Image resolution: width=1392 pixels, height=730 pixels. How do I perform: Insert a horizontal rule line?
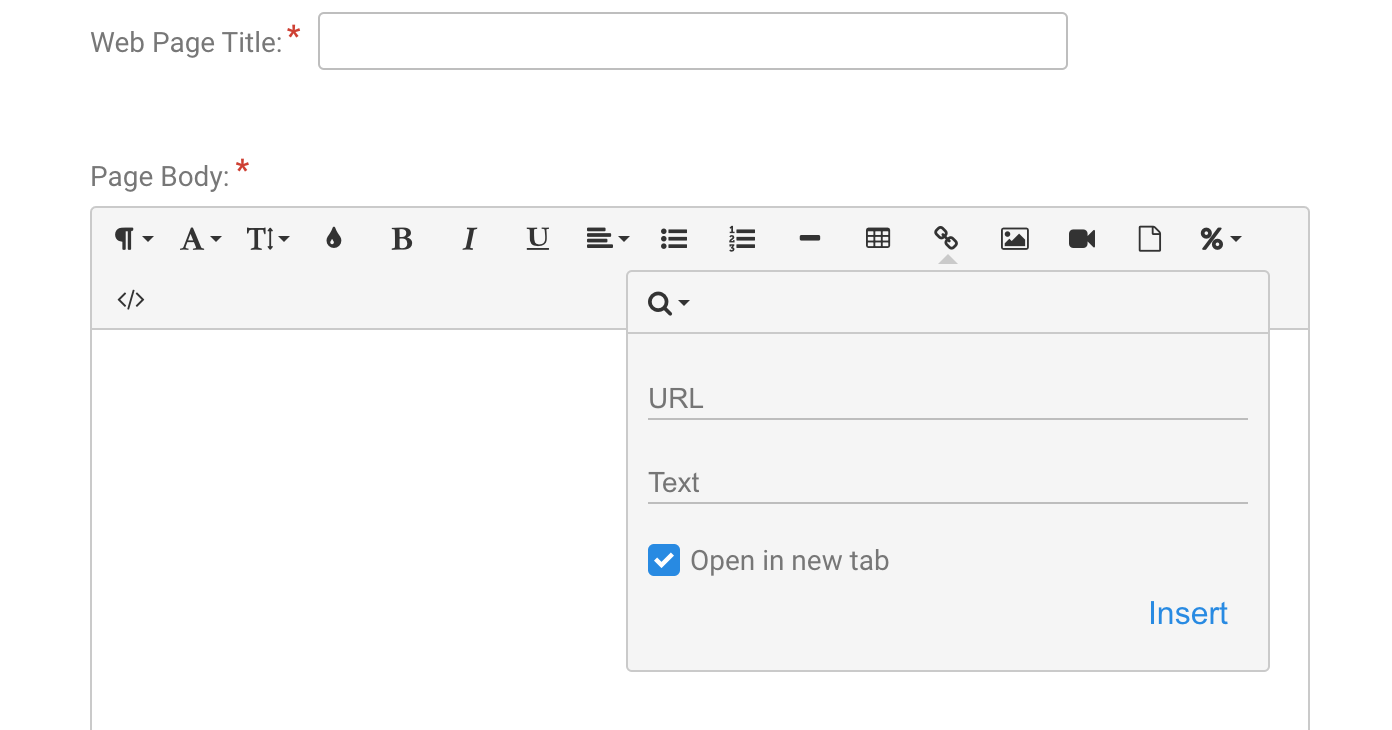(810, 239)
